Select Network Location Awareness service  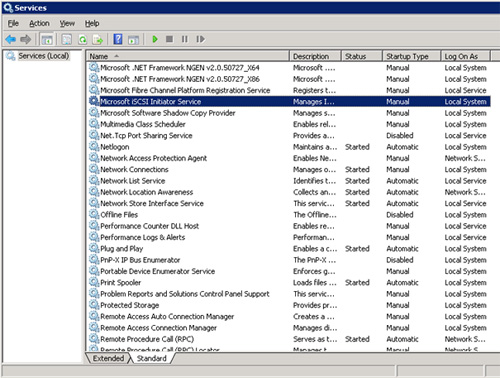[289, 192]
